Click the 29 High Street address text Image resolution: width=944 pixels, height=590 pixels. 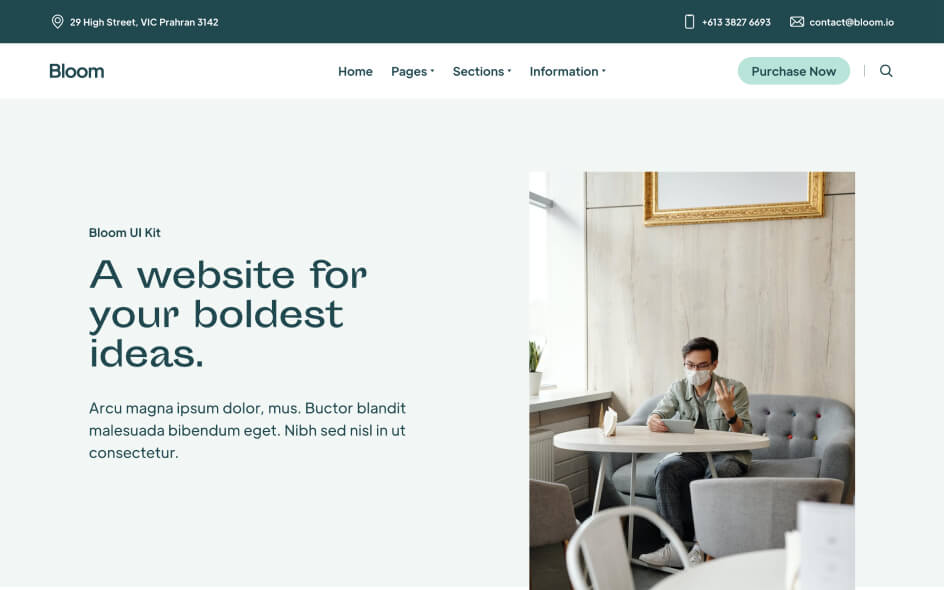pos(144,22)
